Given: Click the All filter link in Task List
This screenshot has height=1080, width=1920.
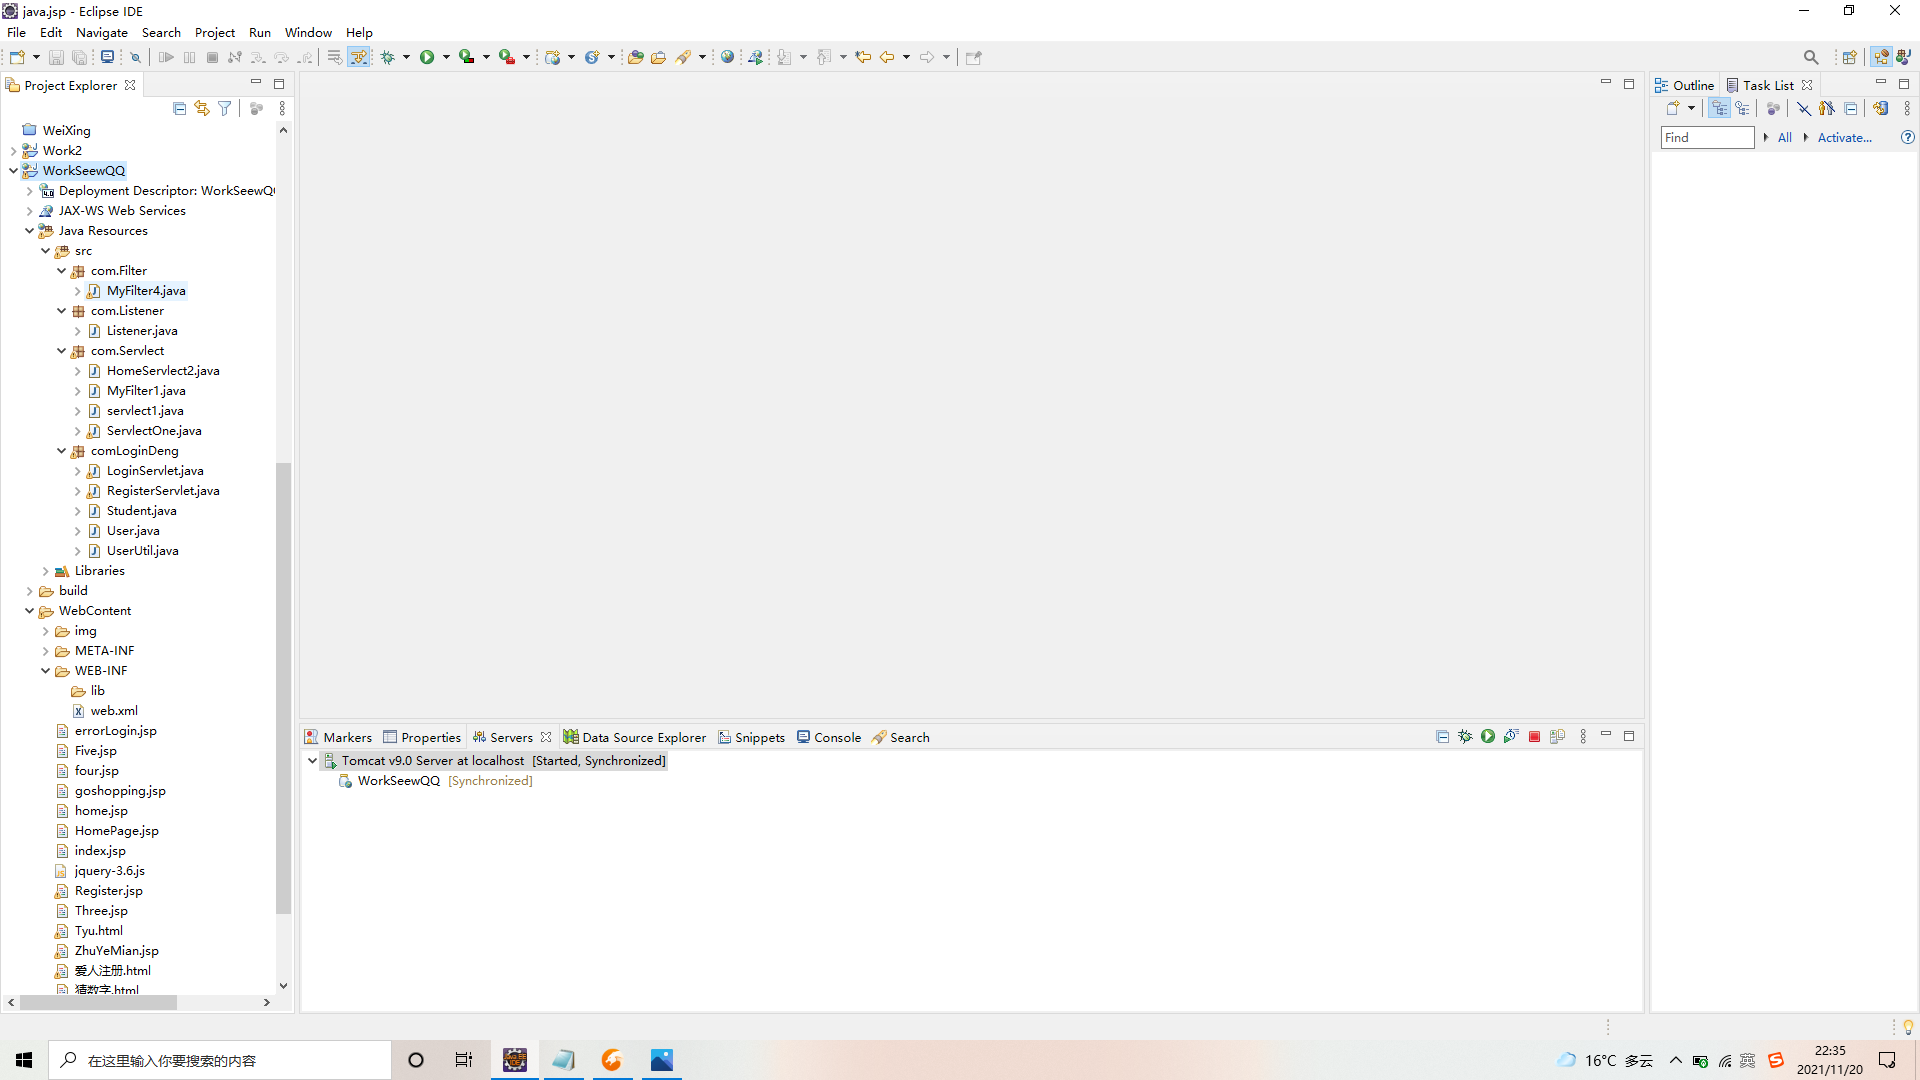Looking at the screenshot, I should tap(1784, 137).
